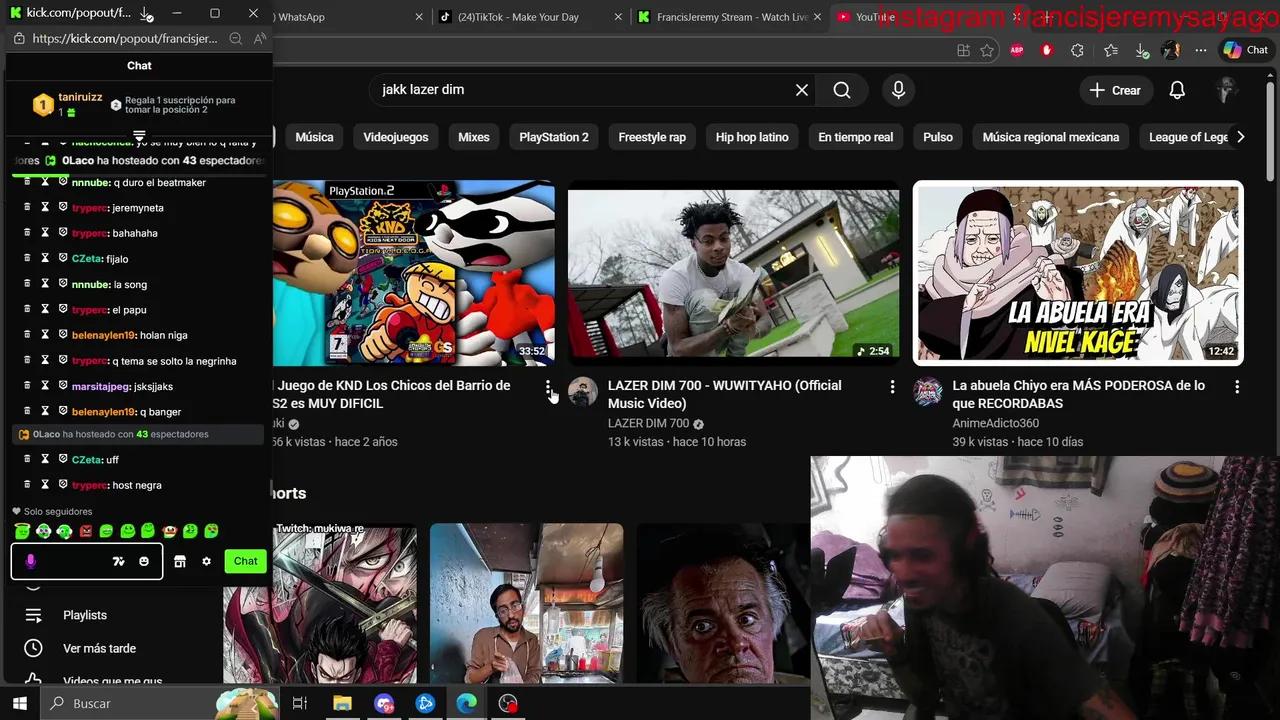Open the Kick chat shop icon
1280x720 pixels.
180,561
